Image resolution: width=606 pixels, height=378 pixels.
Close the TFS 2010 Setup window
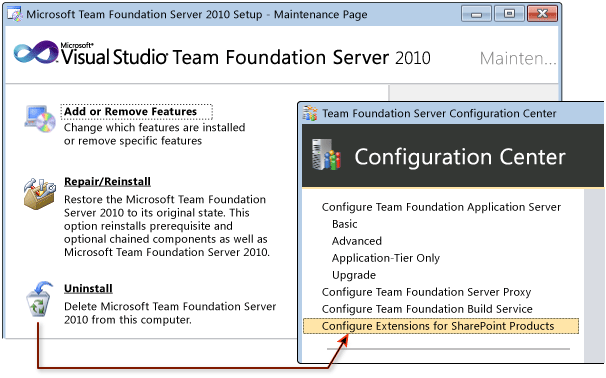coord(542,14)
